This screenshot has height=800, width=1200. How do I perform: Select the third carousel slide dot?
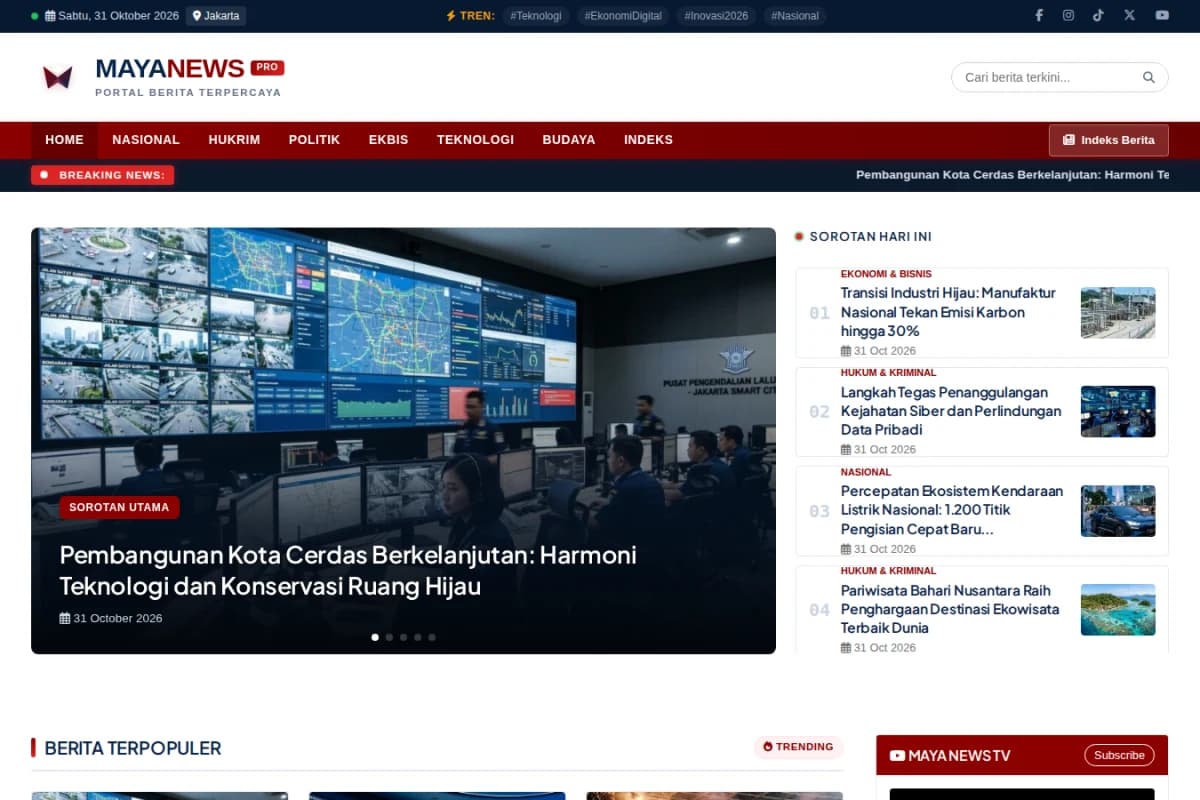tap(403, 637)
